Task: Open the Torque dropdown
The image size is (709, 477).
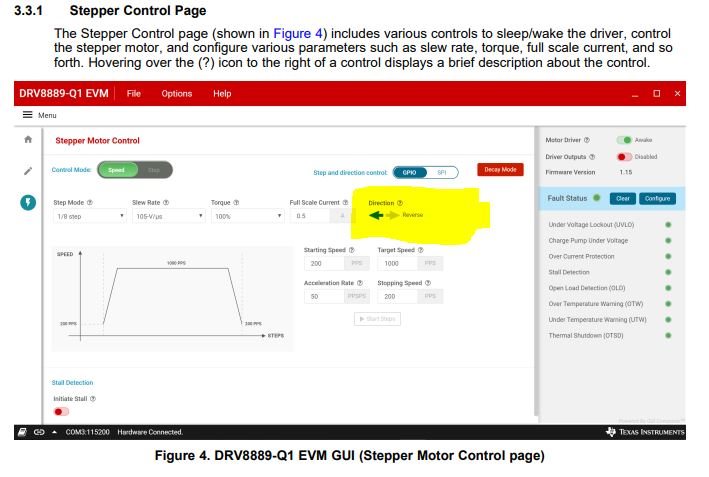Action: tap(247, 216)
